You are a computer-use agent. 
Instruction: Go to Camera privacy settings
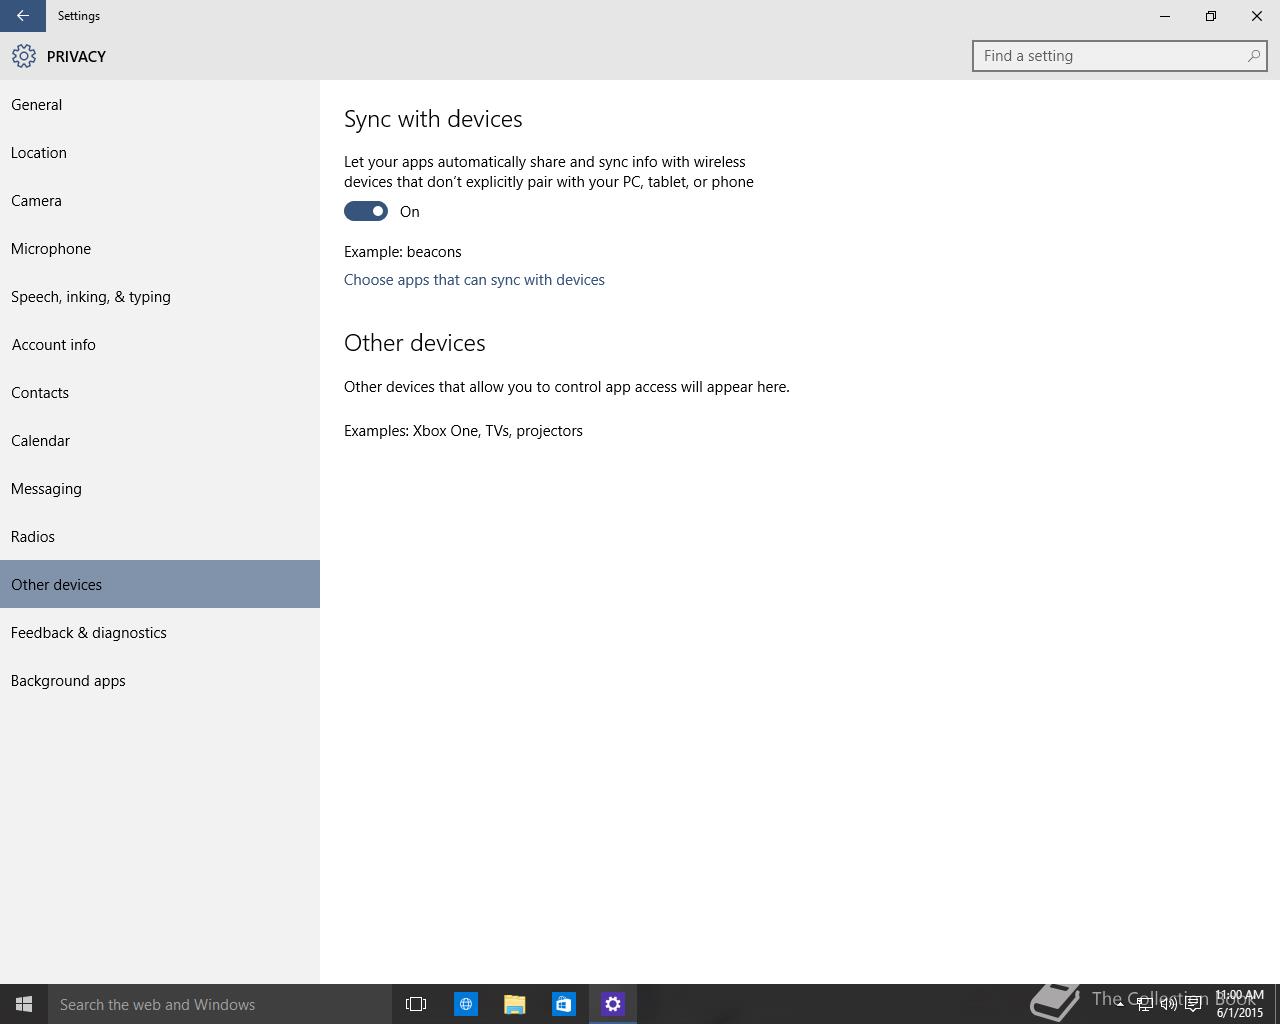click(160, 201)
